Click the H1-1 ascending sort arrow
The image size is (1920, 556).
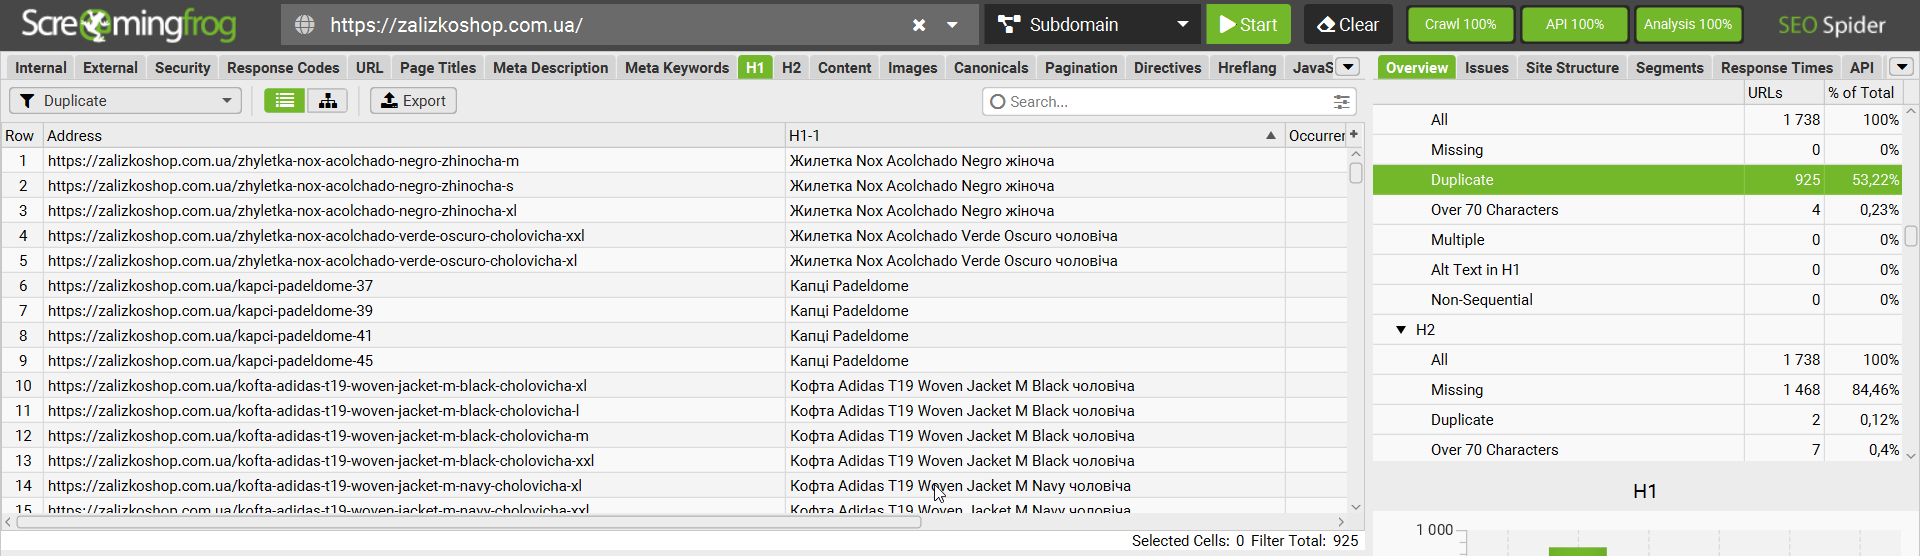pos(1271,136)
